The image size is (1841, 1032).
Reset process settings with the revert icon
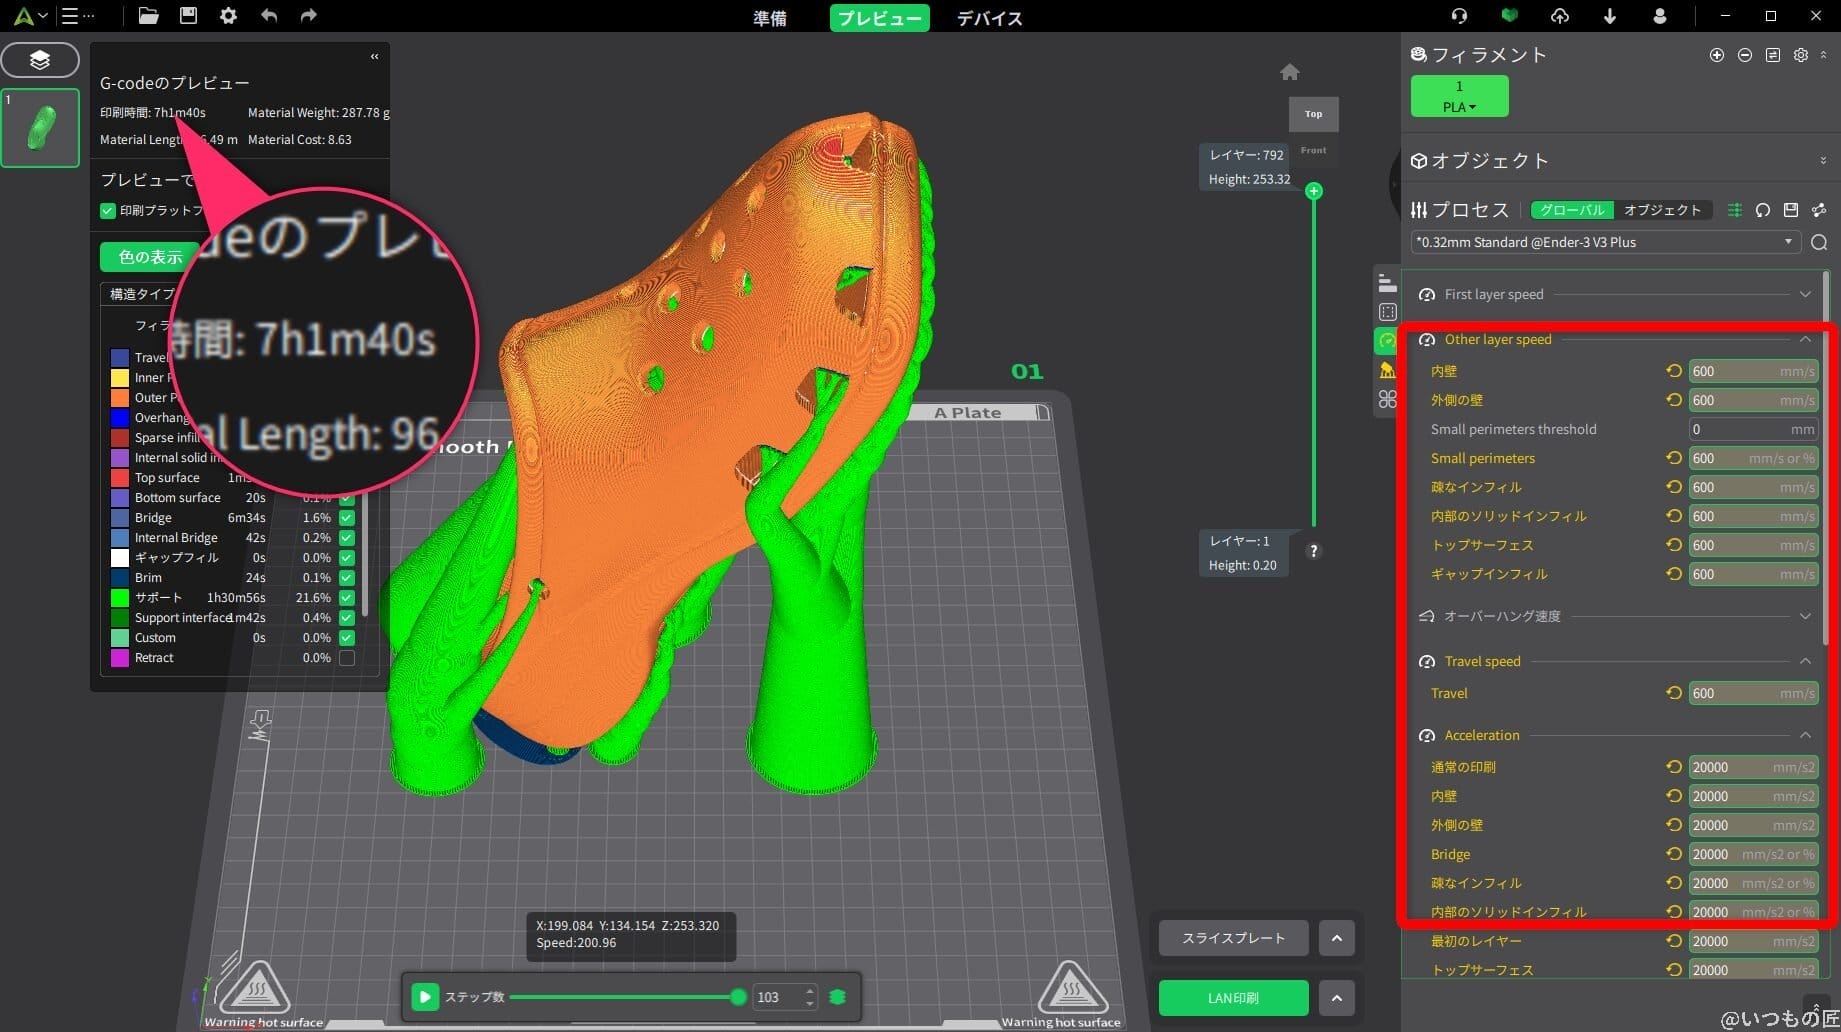coord(1762,210)
